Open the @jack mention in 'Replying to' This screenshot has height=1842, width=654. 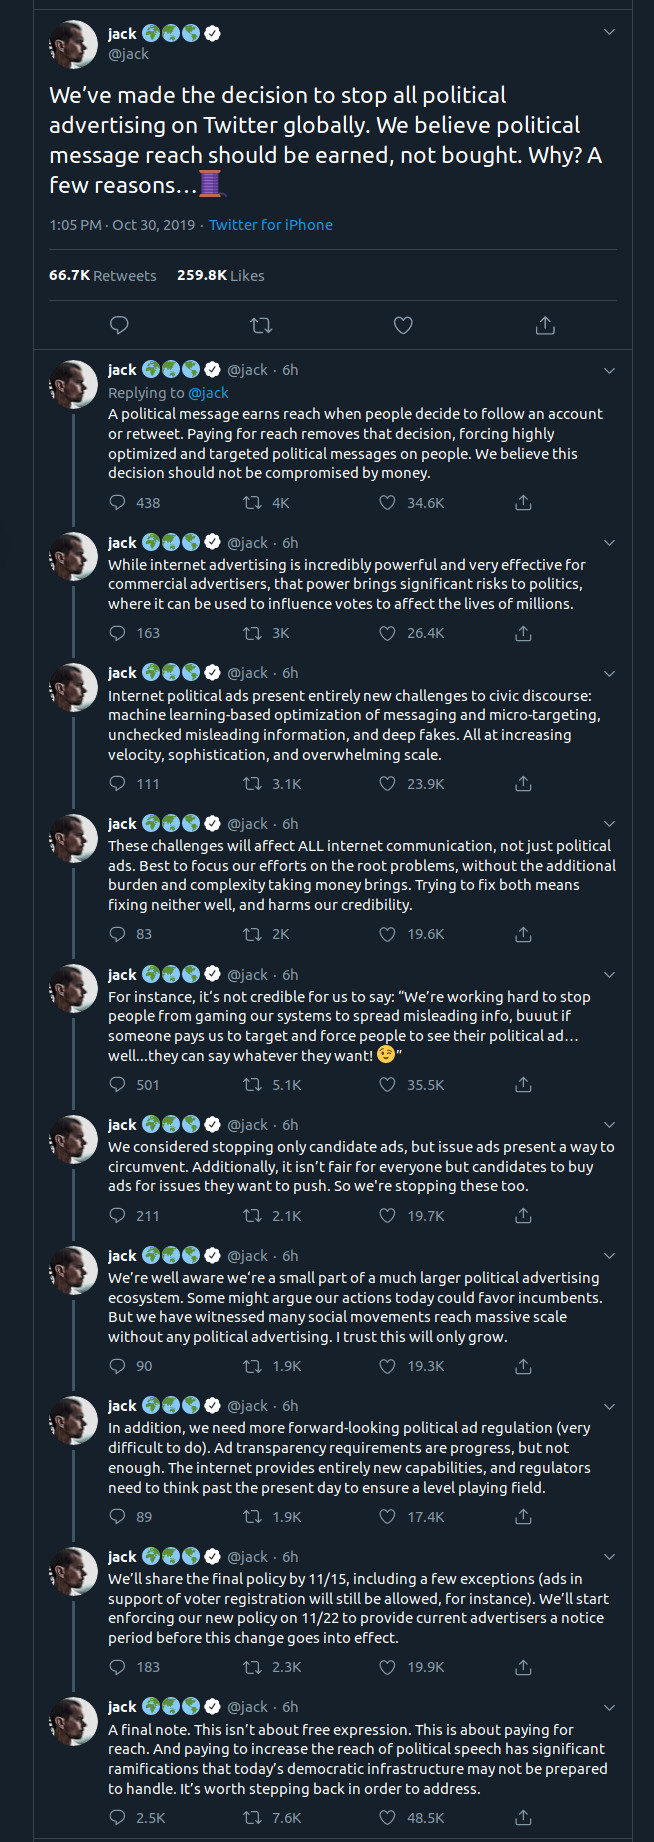[x=208, y=393]
